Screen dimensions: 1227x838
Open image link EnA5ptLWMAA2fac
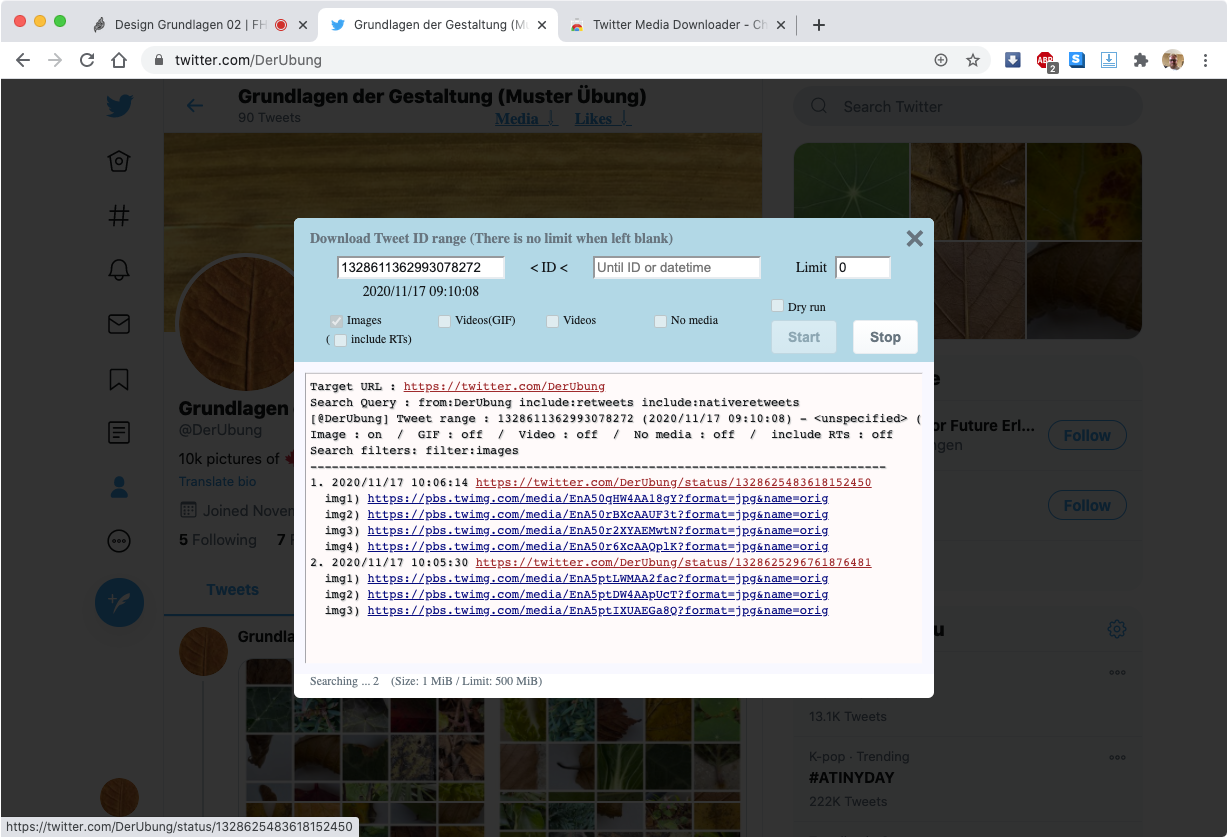[x=598, y=578]
